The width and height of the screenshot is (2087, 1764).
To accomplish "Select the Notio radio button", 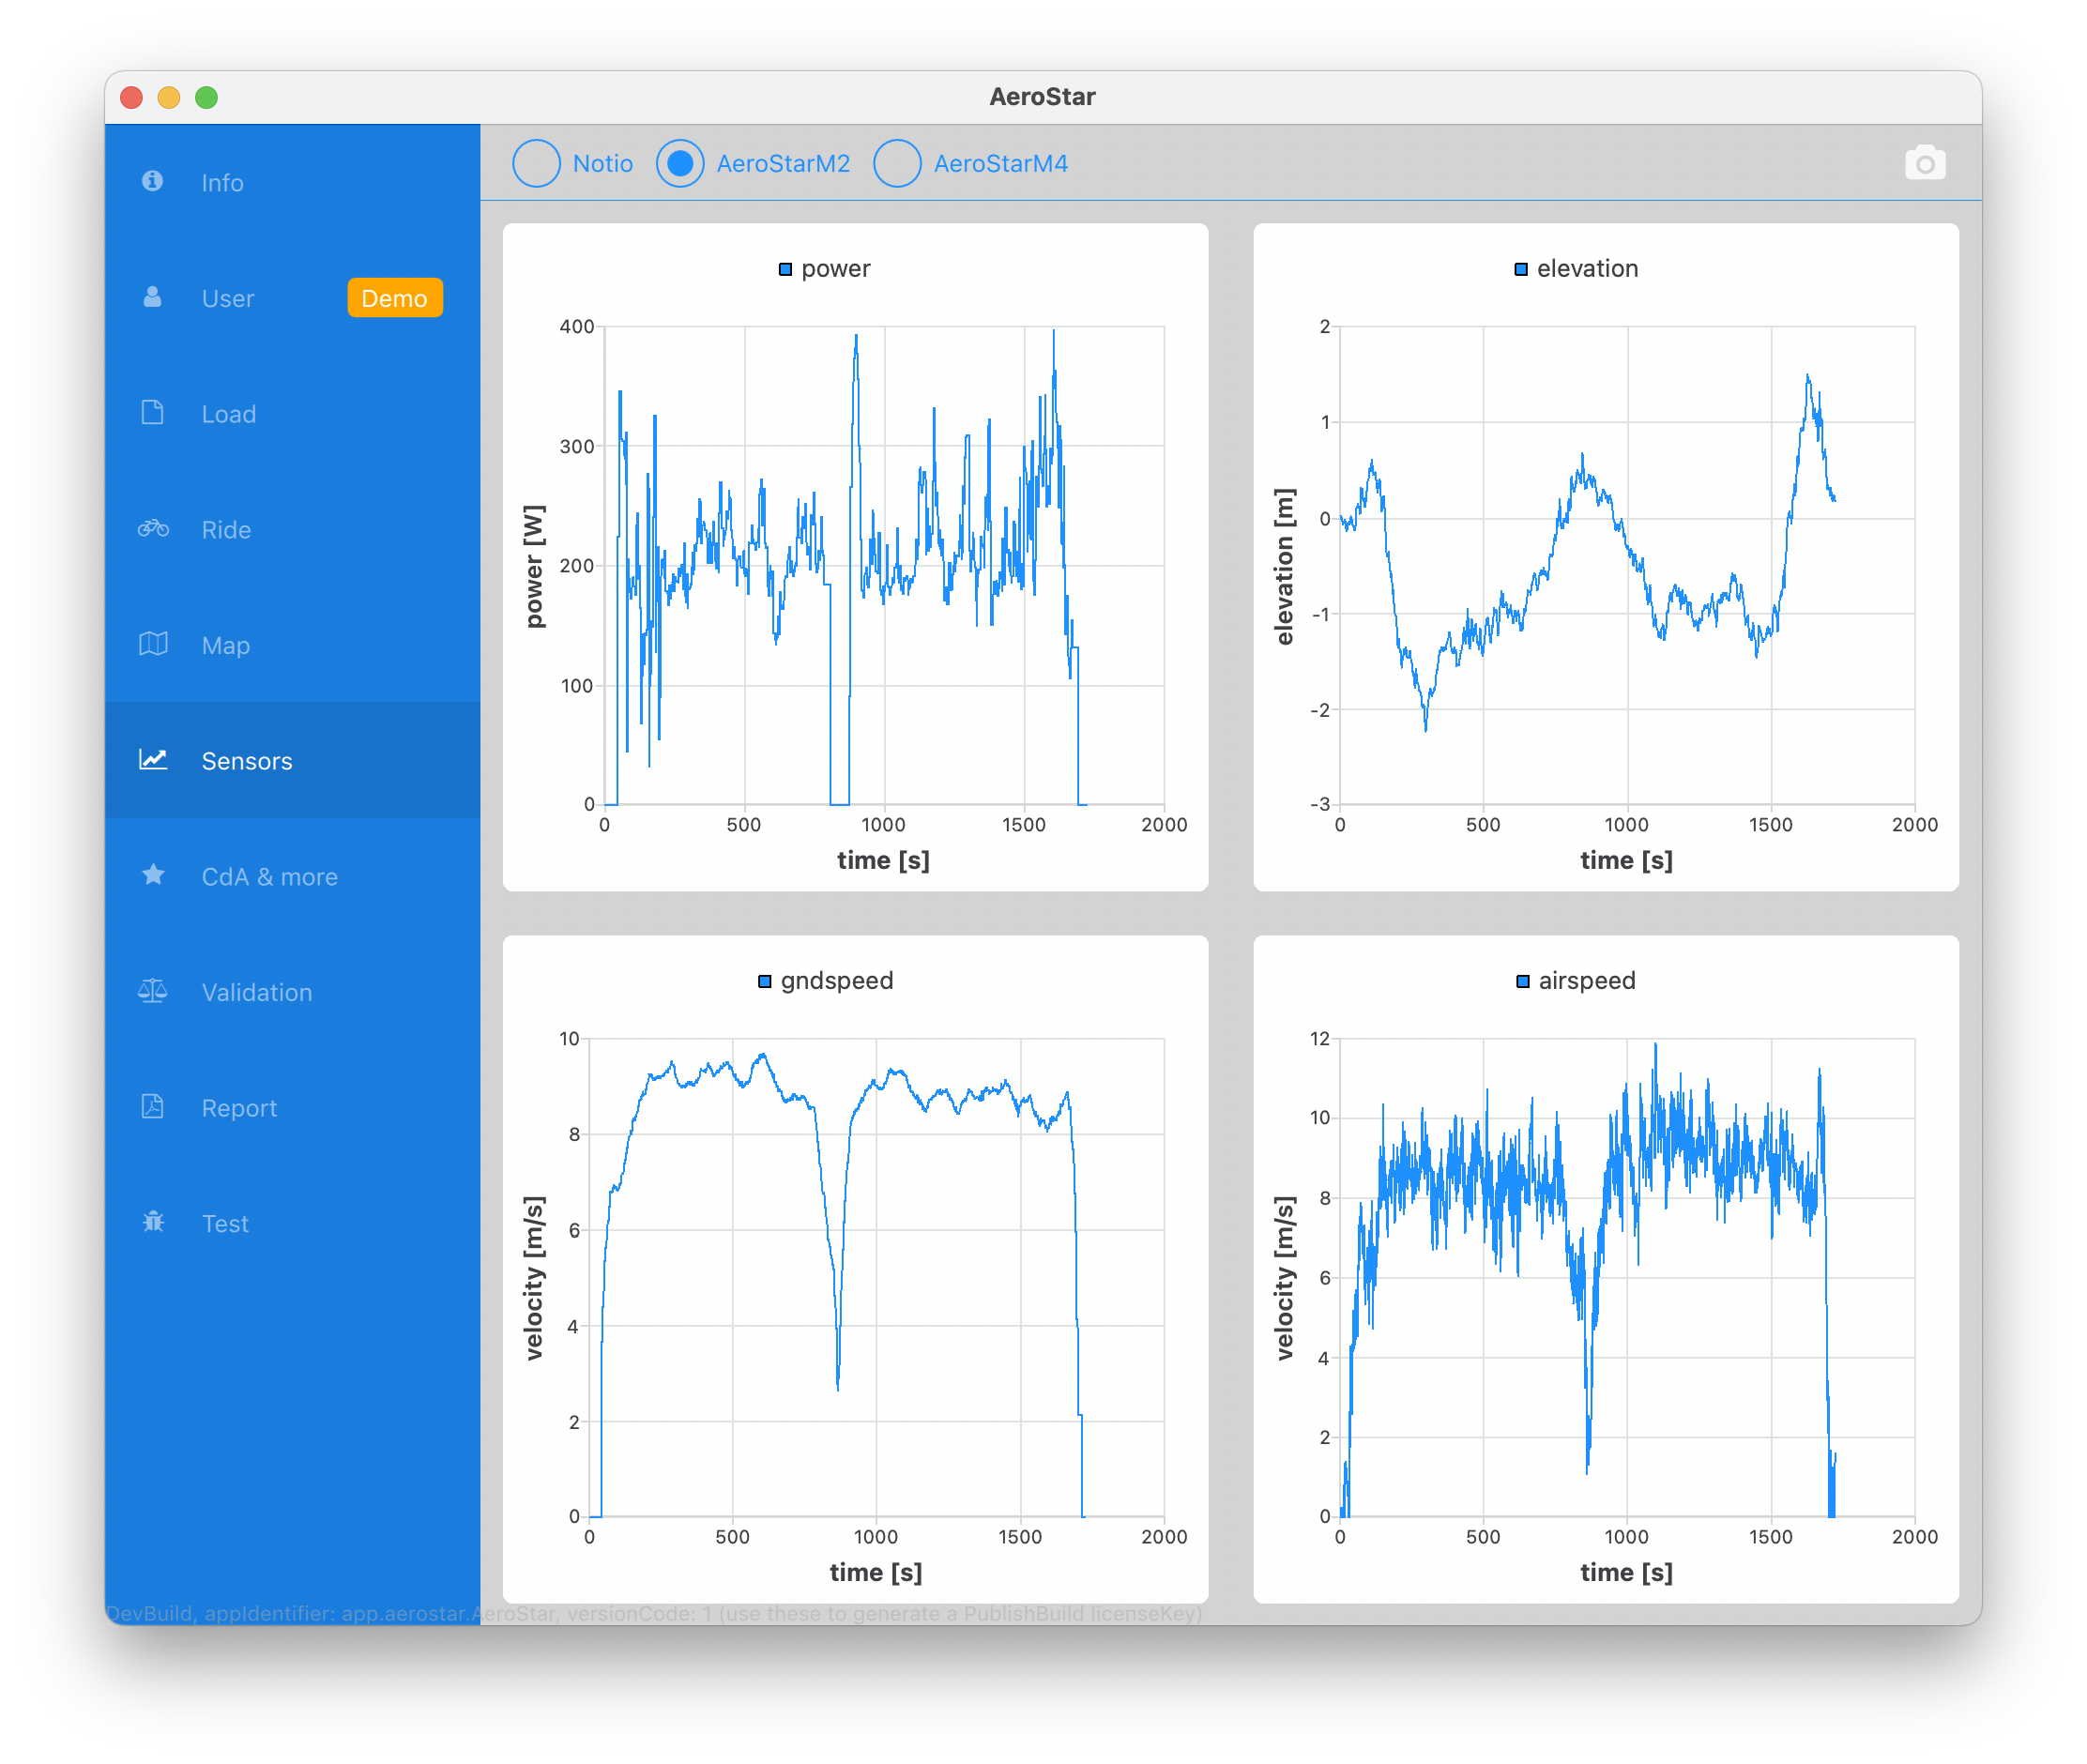I will pos(537,163).
